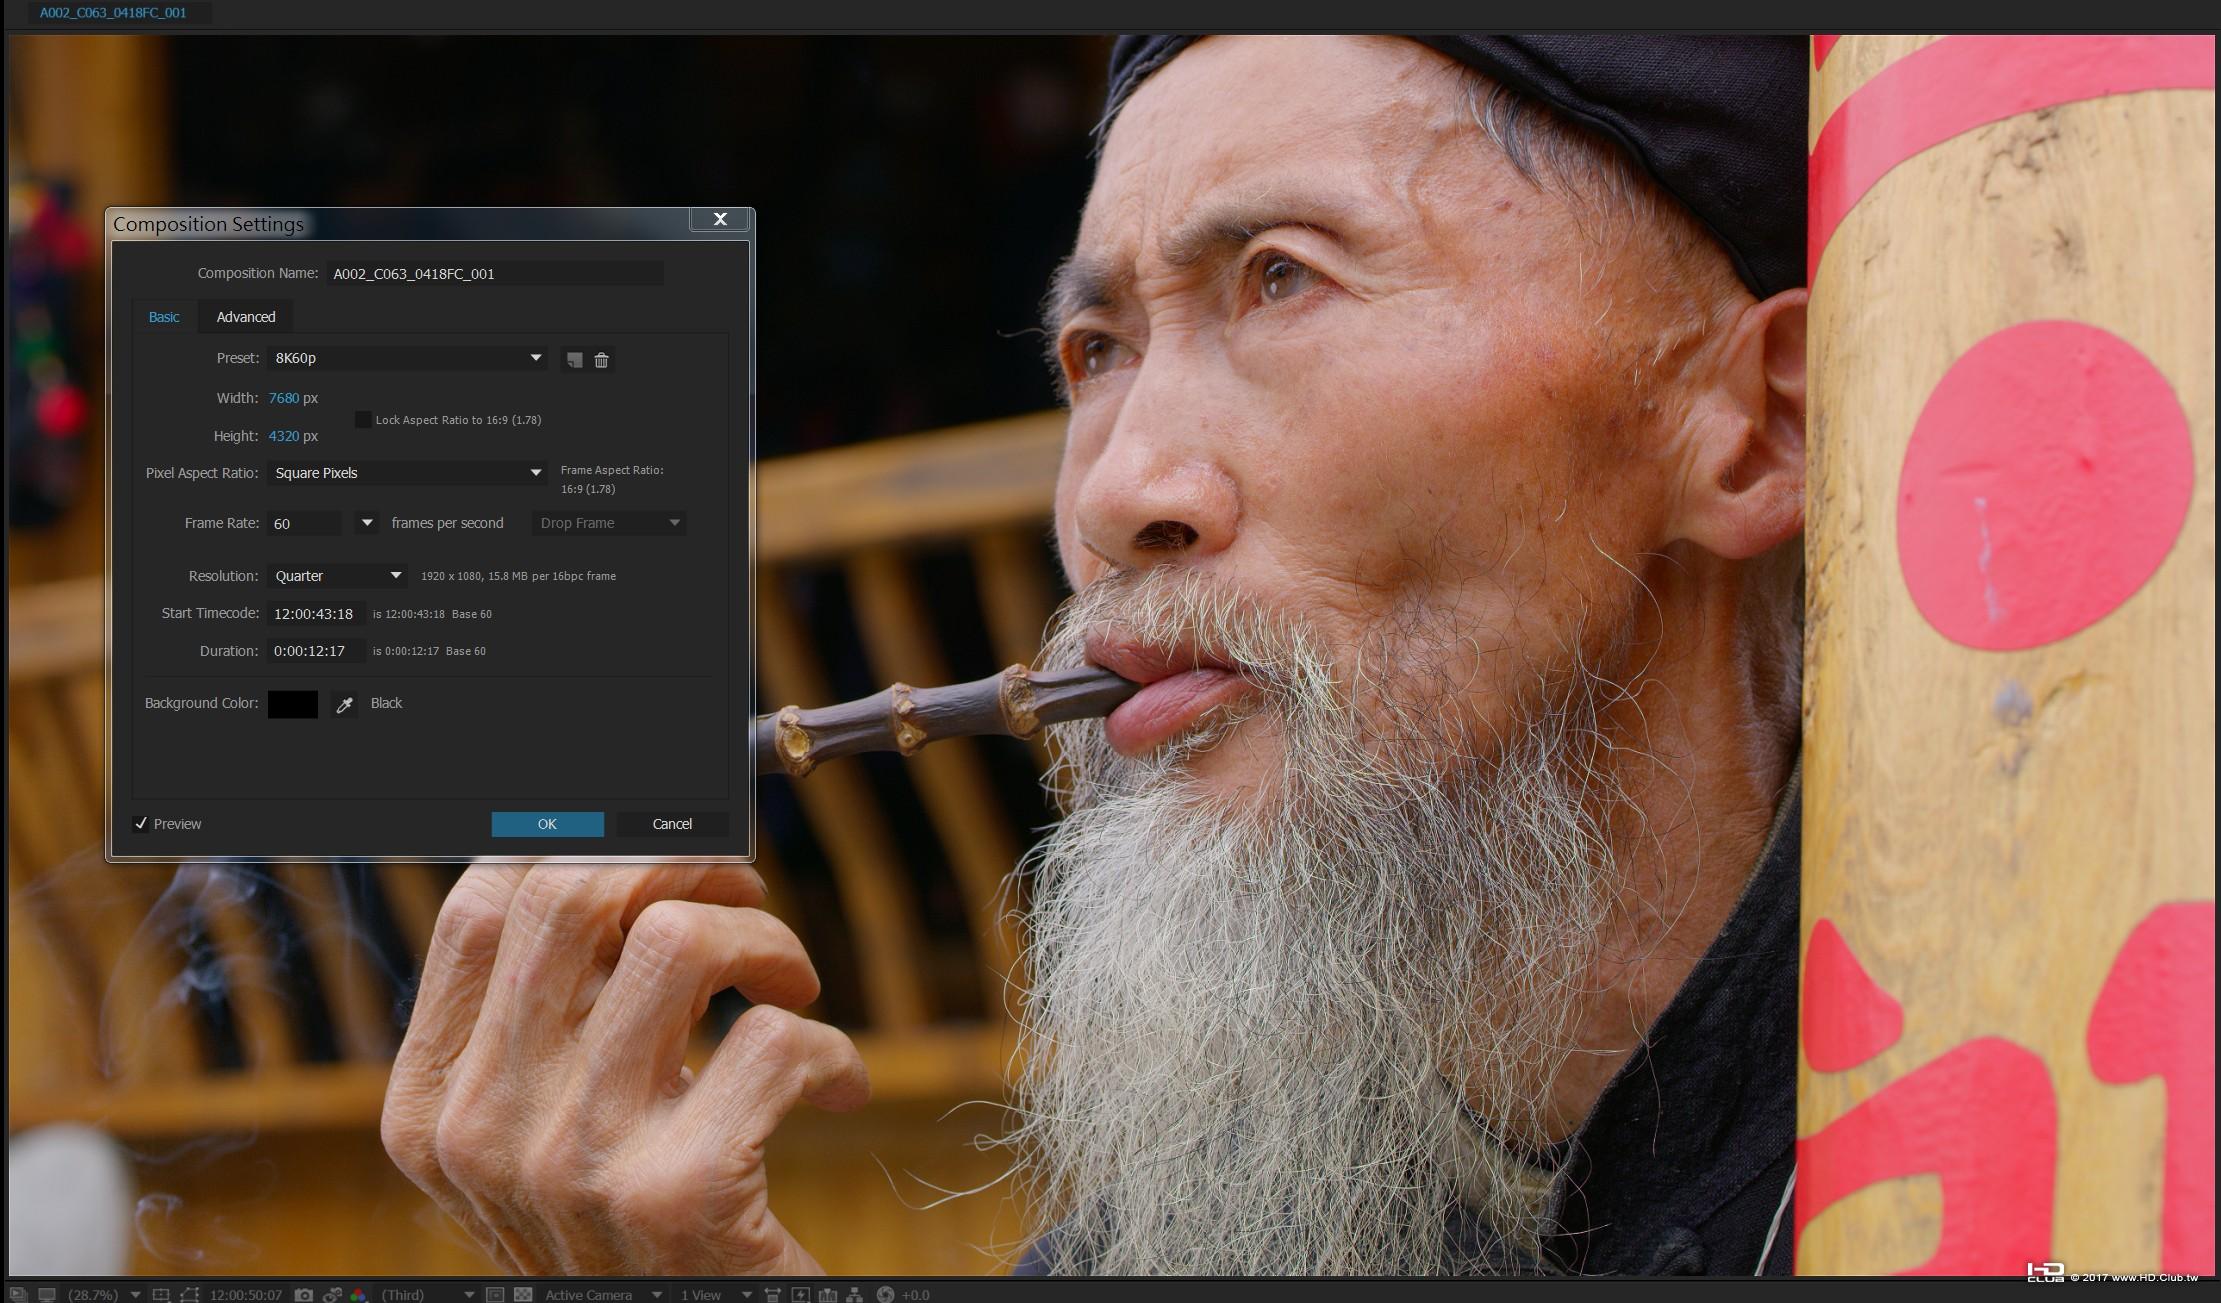Take snapshot with camera icon

304,1295
